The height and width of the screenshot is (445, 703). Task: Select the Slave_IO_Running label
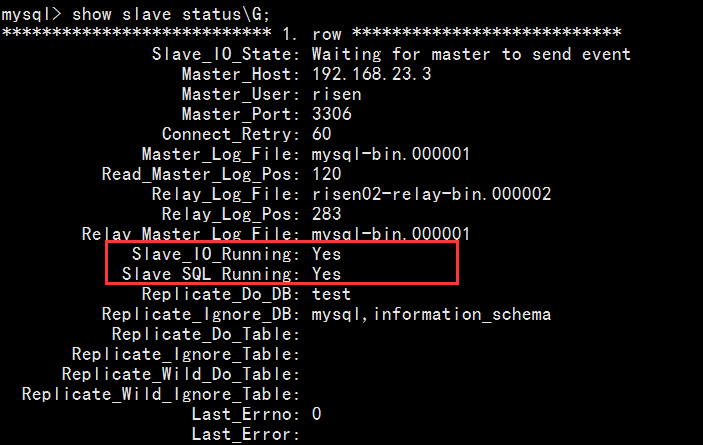[216, 254]
